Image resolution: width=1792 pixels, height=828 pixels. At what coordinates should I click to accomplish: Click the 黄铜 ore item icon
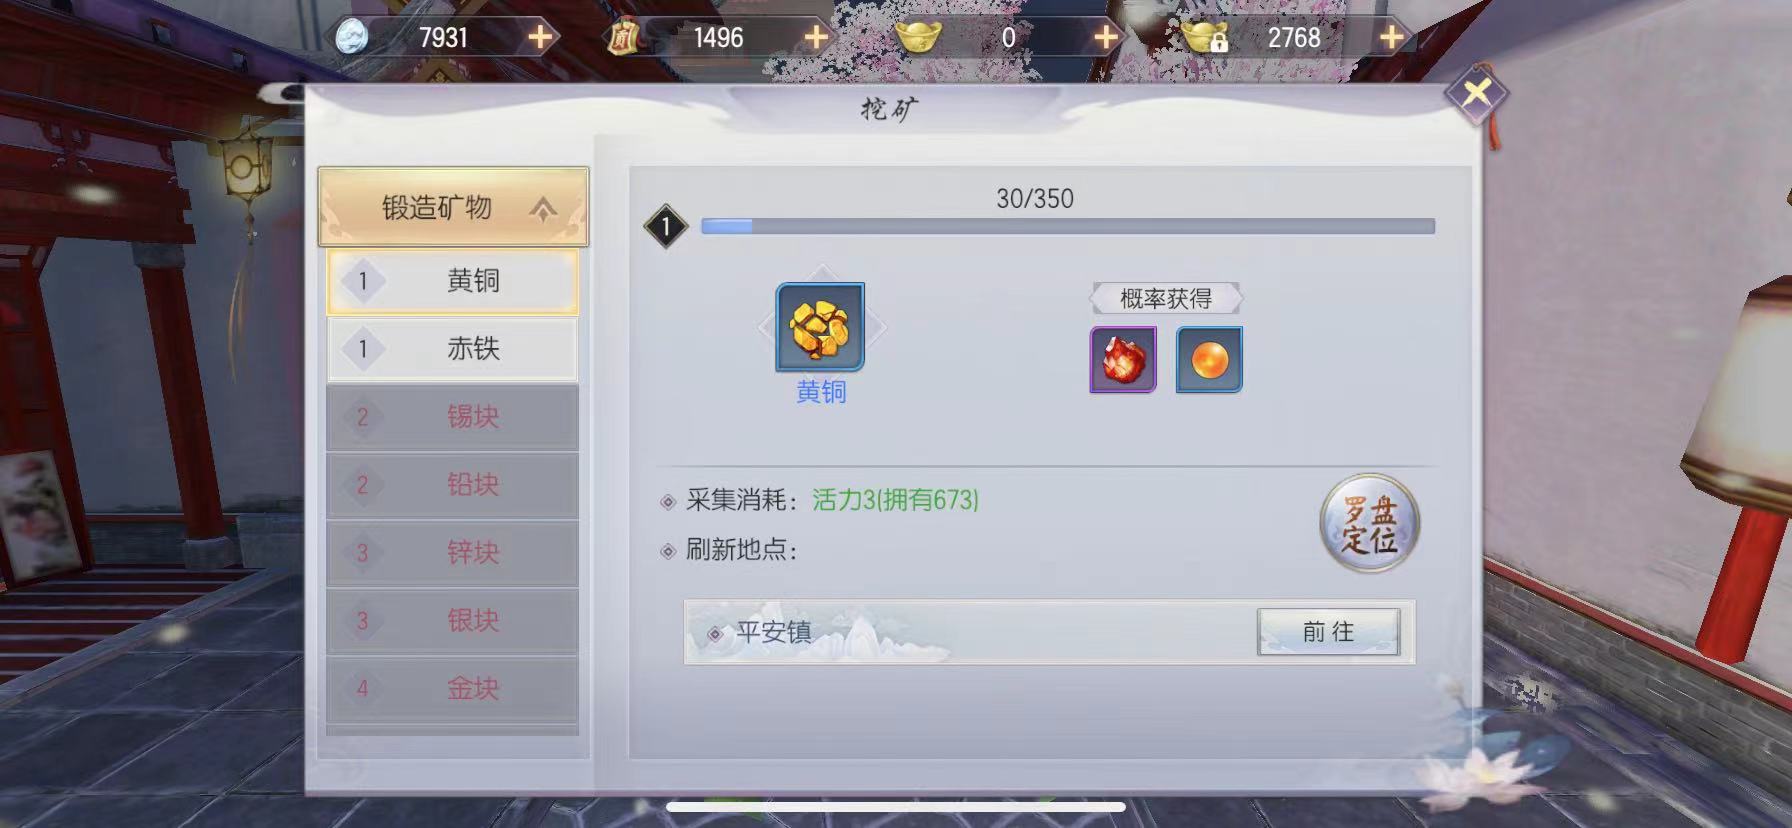point(820,327)
